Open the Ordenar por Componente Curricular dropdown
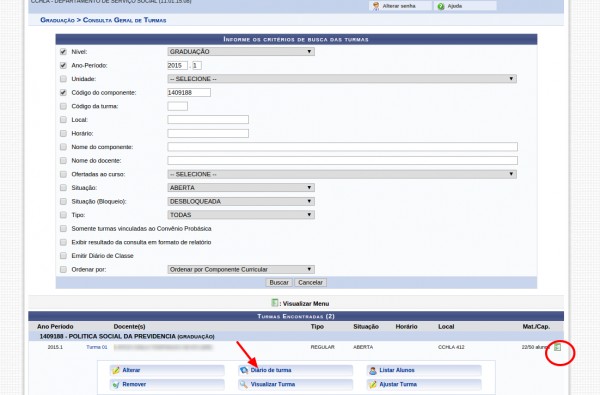The width and height of the screenshot is (600, 395). point(241,269)
